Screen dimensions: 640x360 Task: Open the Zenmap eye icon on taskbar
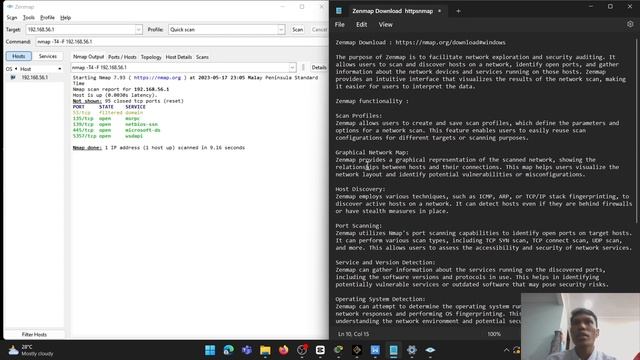pos(430,350)
